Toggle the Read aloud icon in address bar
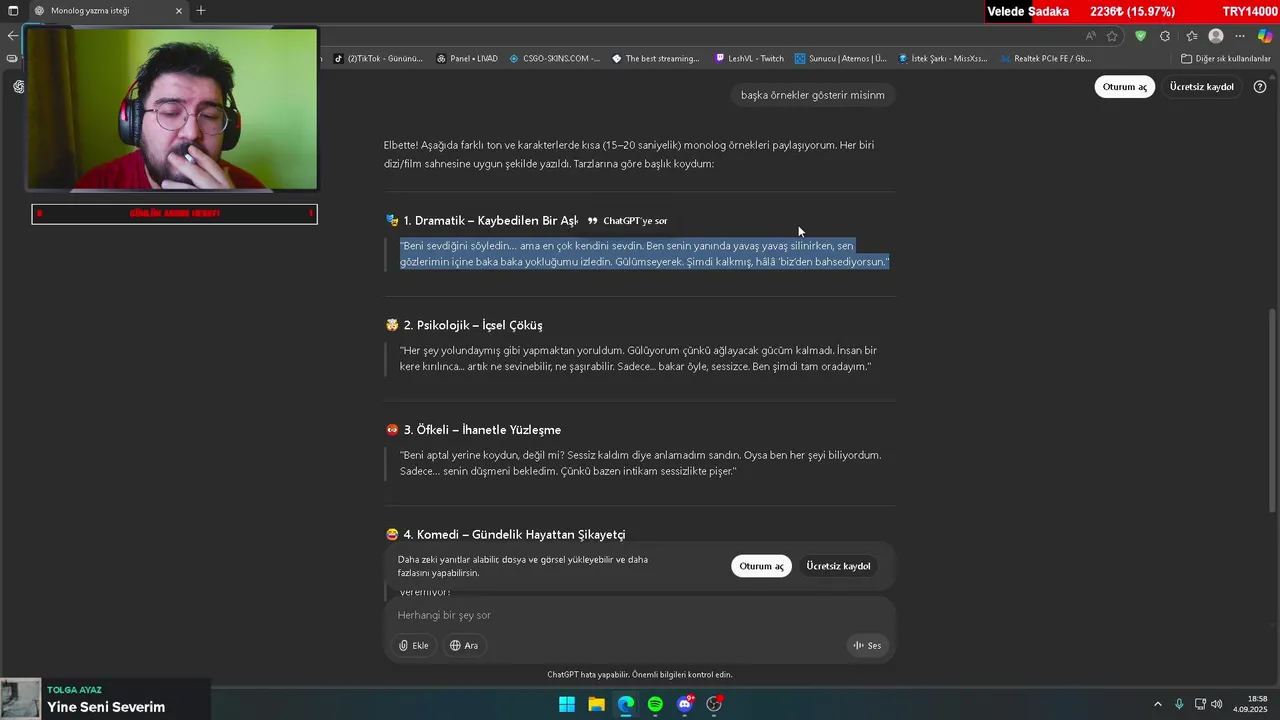 (x=1091, y=36)
